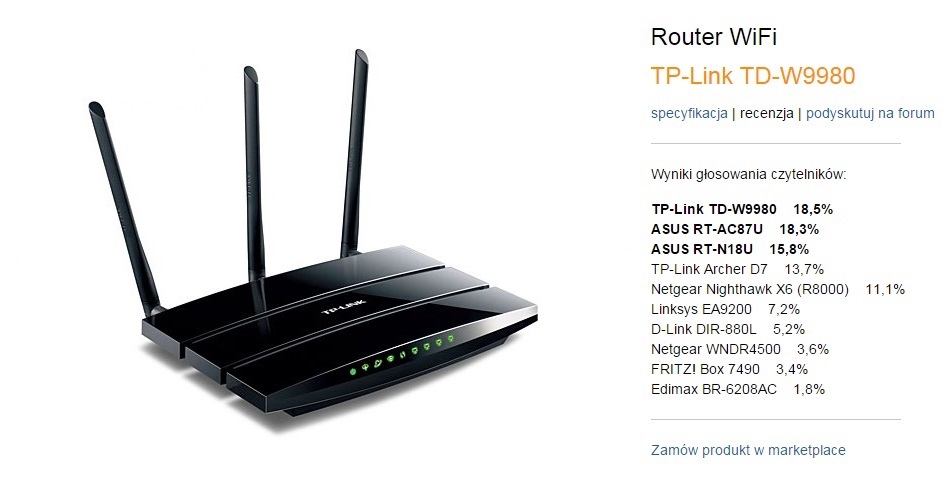The width and height of the screenshot is (951, 482).
Task: Select Netgear Nighthawk X6 (R8000) entry
Action: (x=778, y=289)
